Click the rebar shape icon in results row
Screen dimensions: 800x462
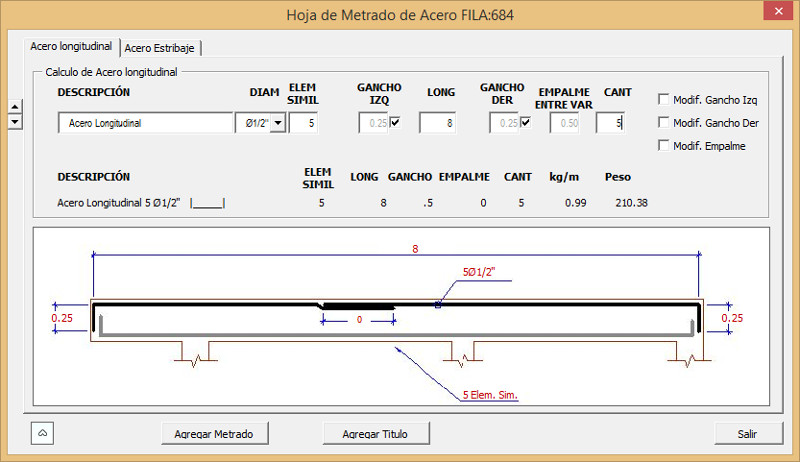tap(208, 203)
